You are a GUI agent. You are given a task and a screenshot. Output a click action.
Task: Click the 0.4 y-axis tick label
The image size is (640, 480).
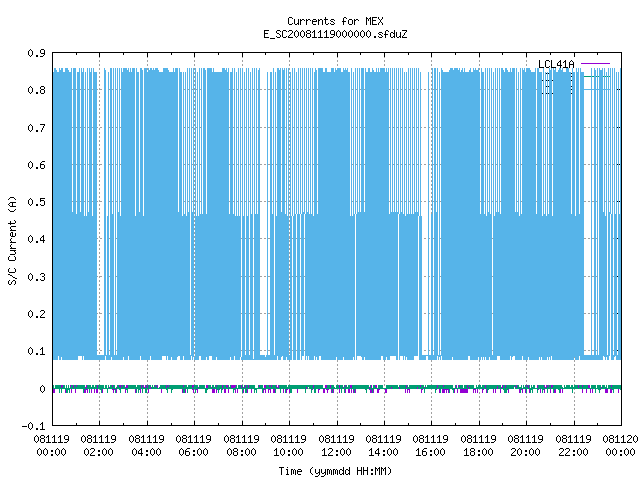[x=36, y=239]
